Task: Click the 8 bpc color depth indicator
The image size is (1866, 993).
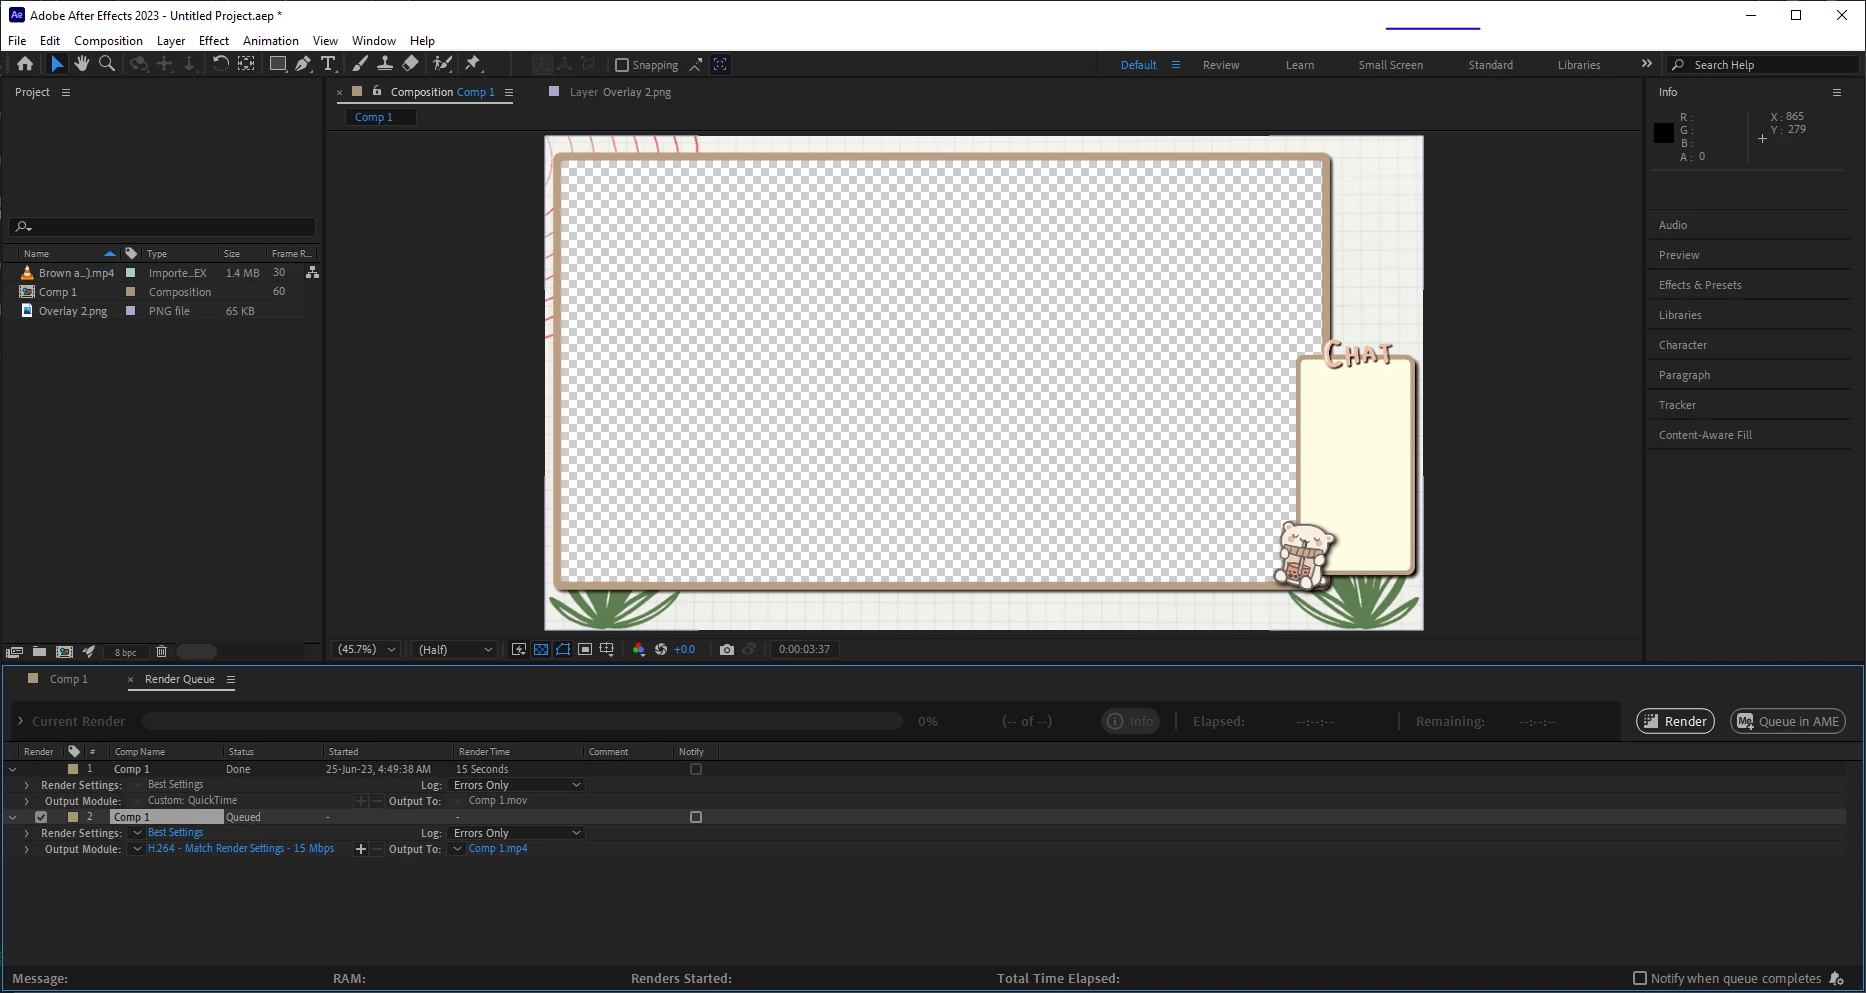Action: pos(125,652)
